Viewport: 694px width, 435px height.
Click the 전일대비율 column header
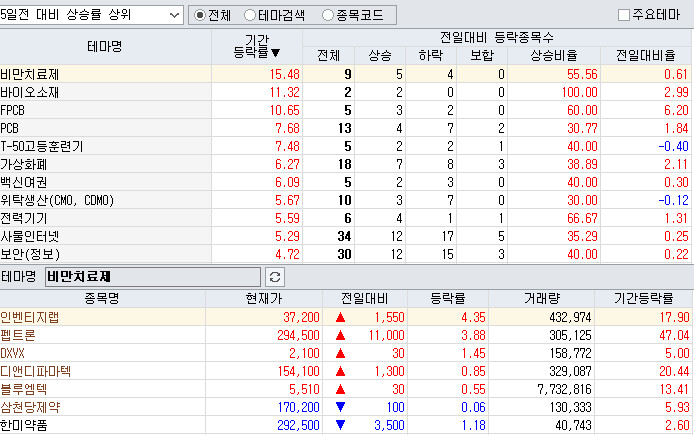[646, 55]
